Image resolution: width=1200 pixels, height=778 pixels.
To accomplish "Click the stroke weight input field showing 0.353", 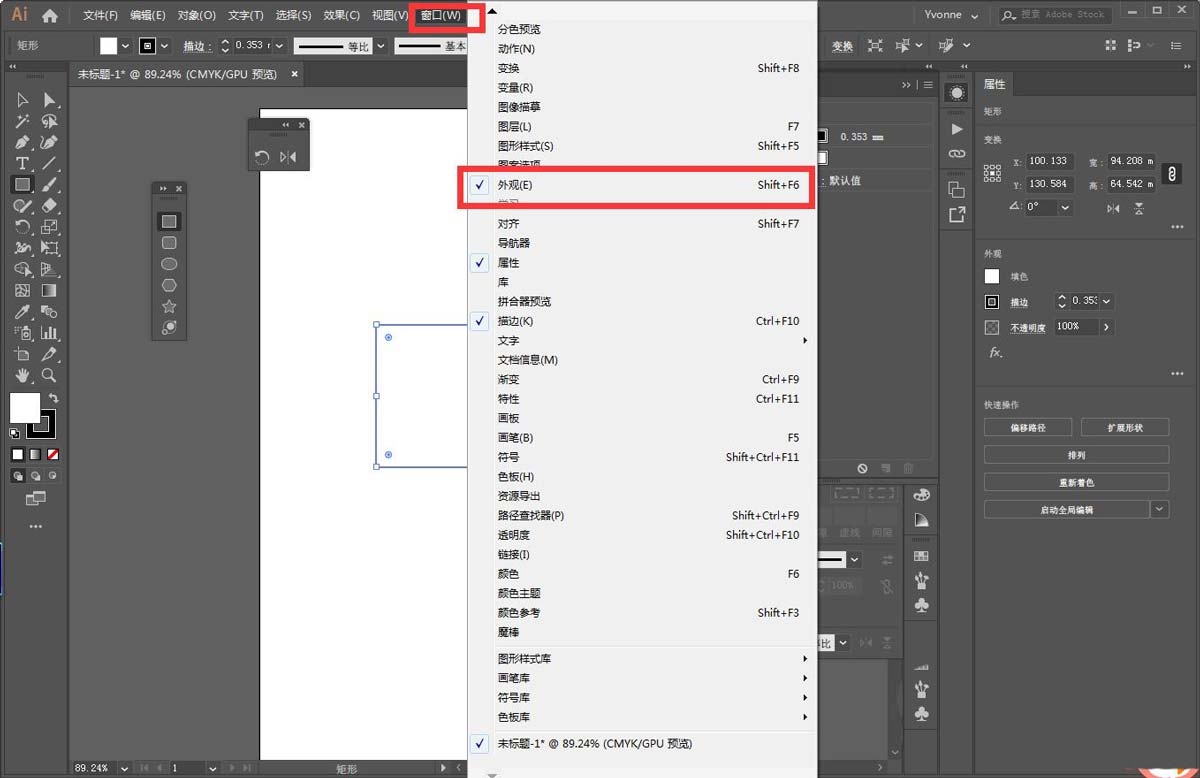I will pos(249,45).
